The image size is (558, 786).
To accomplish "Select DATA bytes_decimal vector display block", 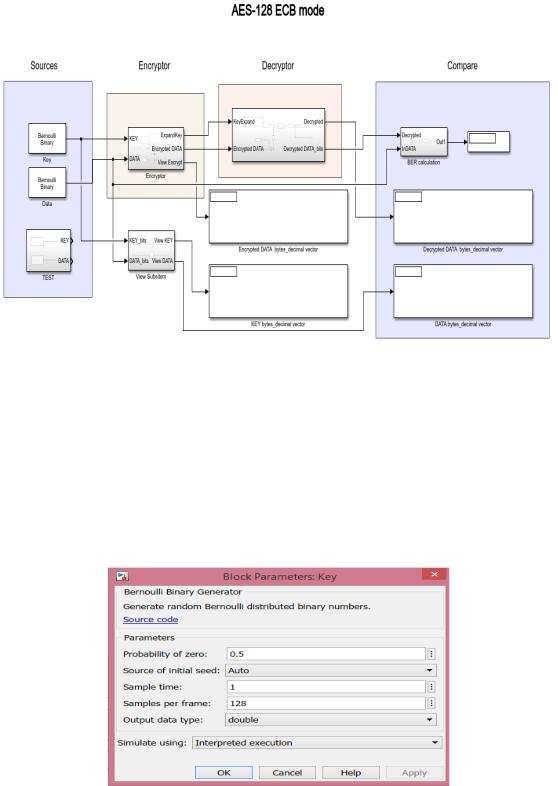I will pos(463,291).
